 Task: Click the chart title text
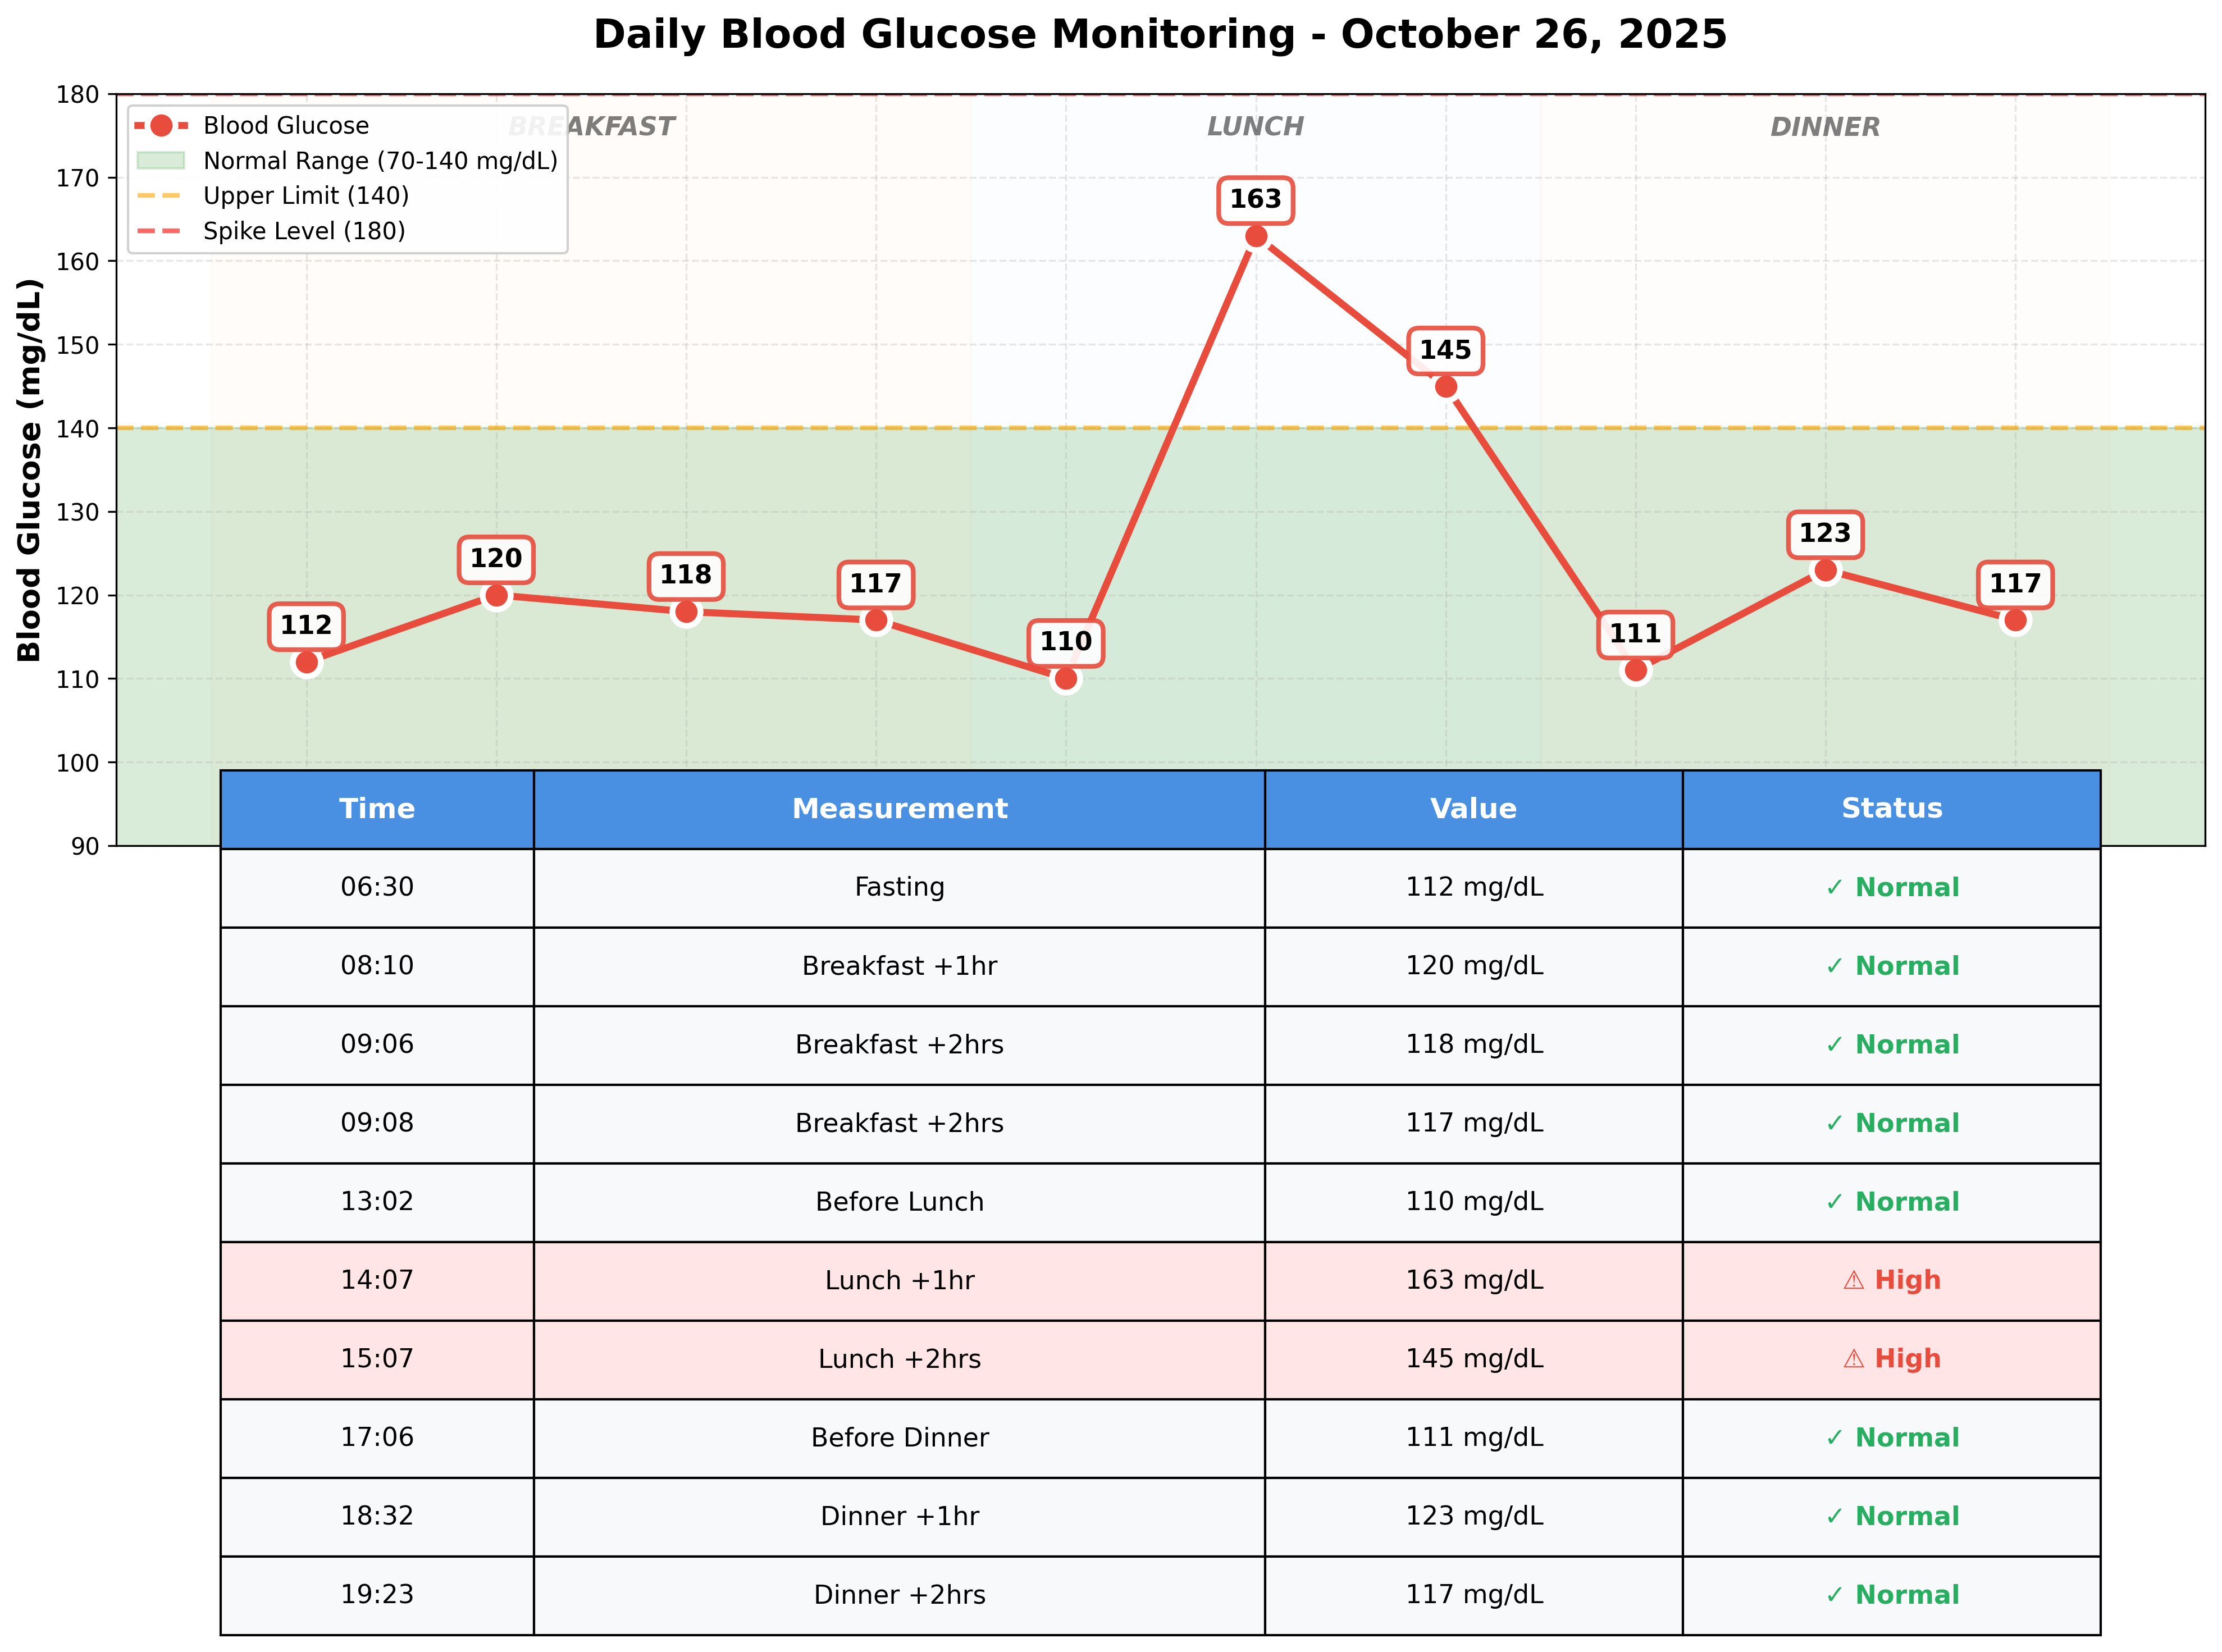pyautogui.click(x=1160, y=35)
